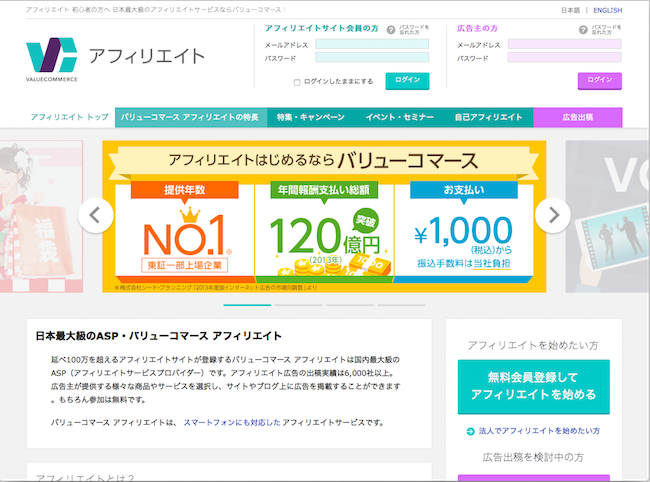Go to next carousel slide arrow
650x482 pixels.
click(x=553, y=215)
